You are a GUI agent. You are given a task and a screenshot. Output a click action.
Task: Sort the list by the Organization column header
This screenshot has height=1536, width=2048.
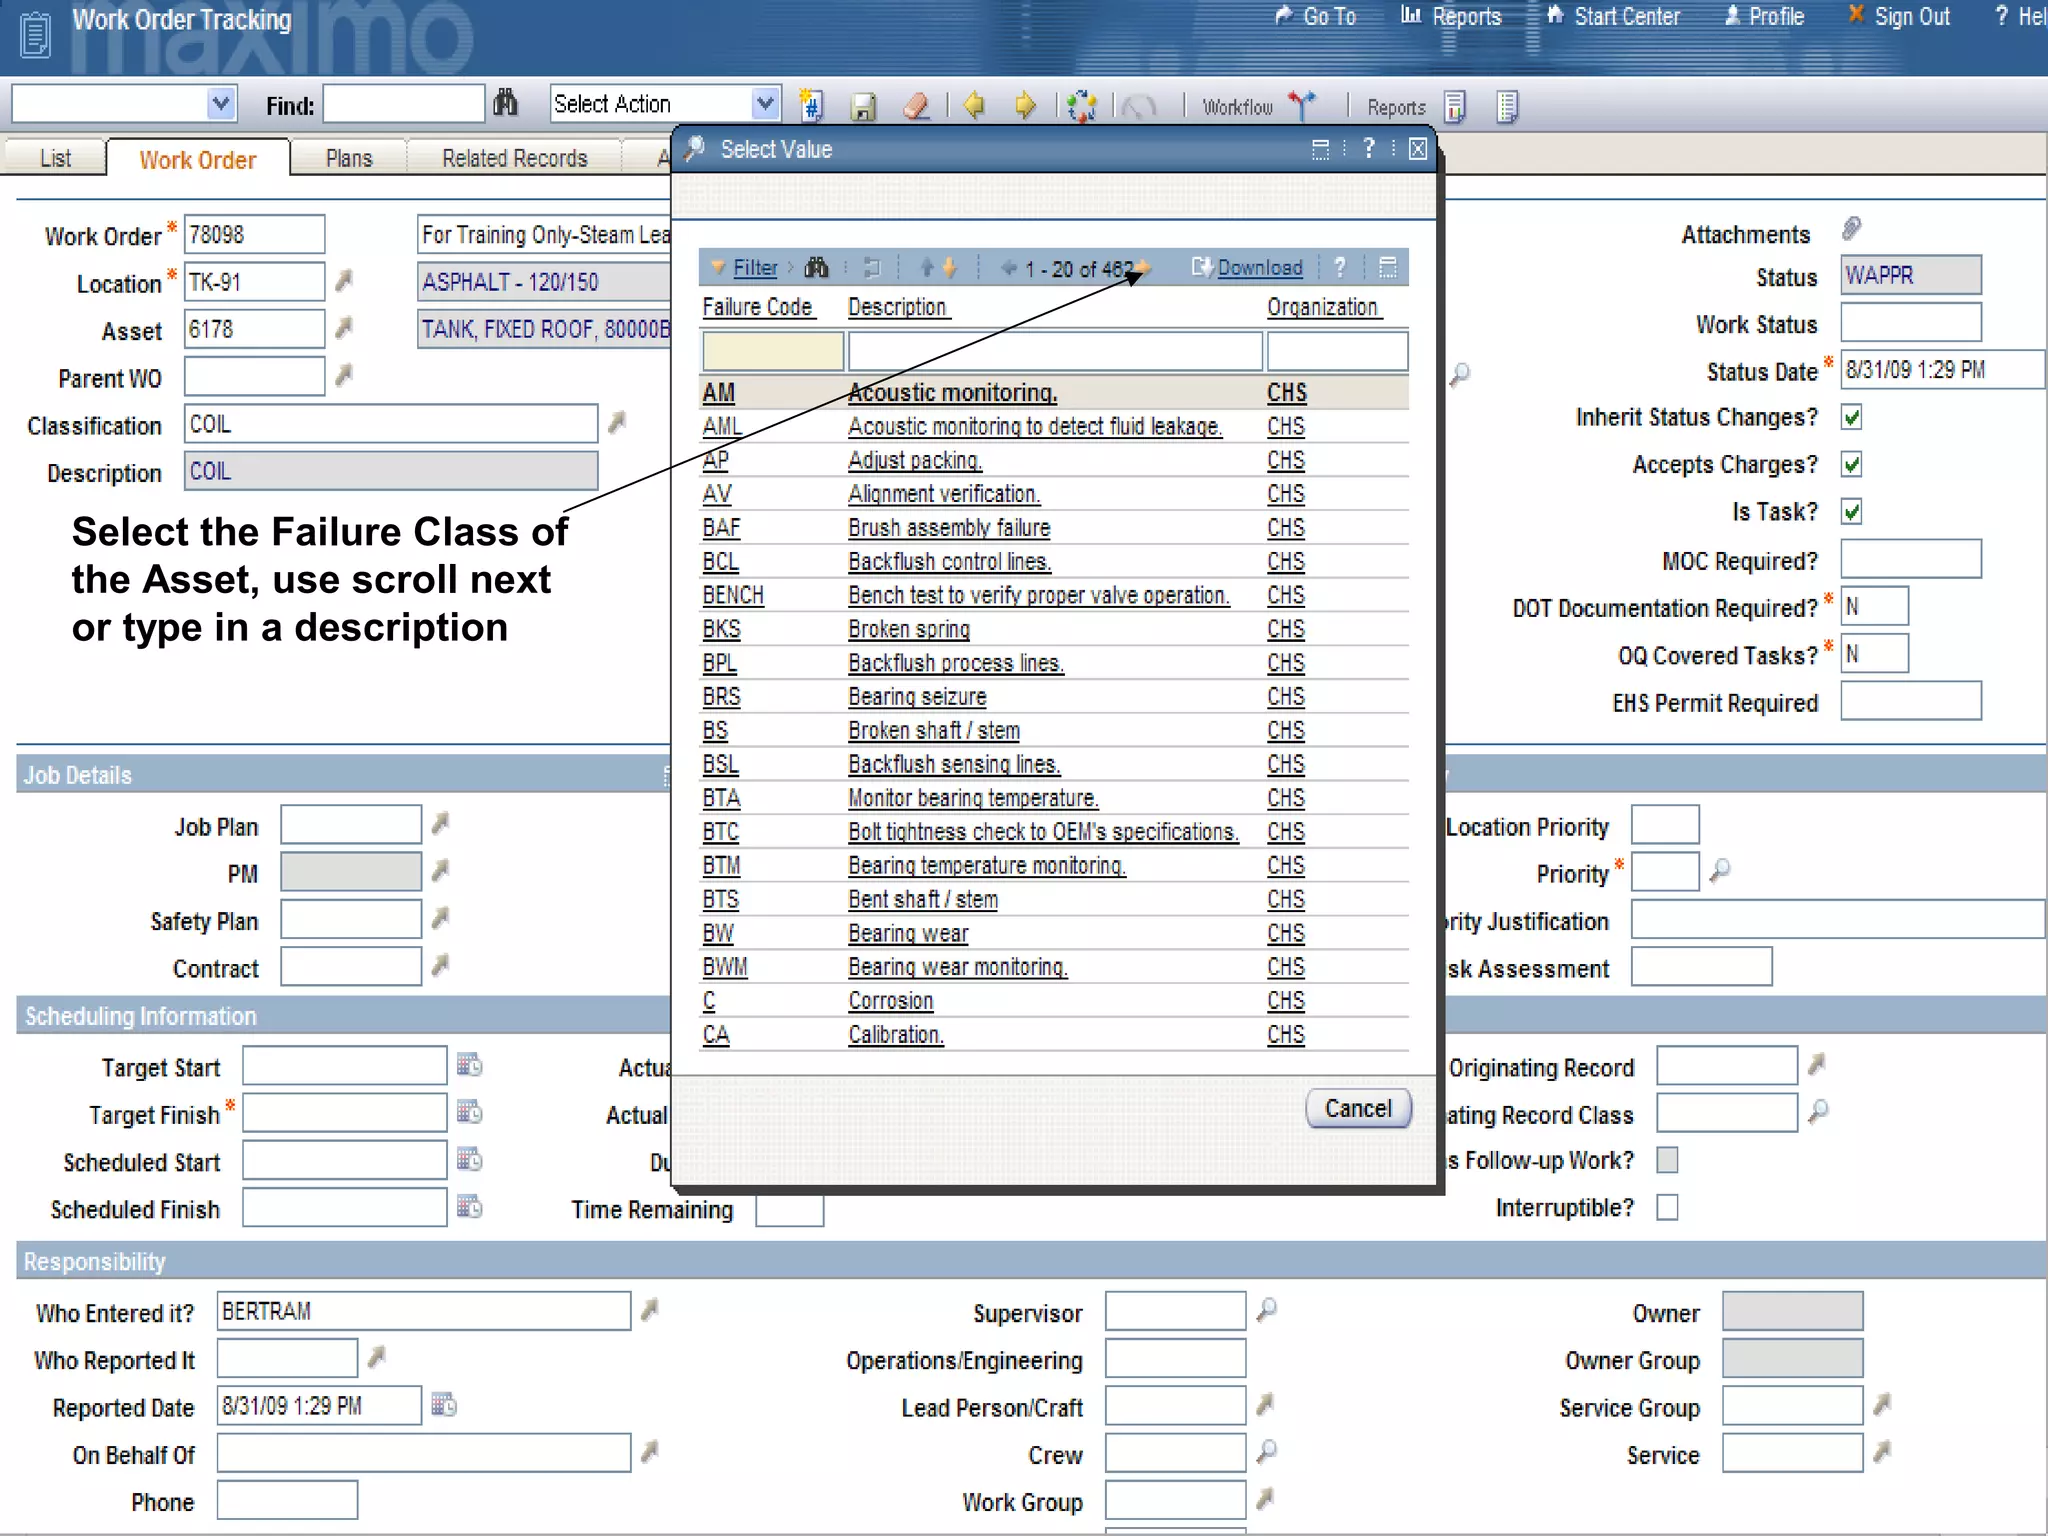click(1322, 307)
